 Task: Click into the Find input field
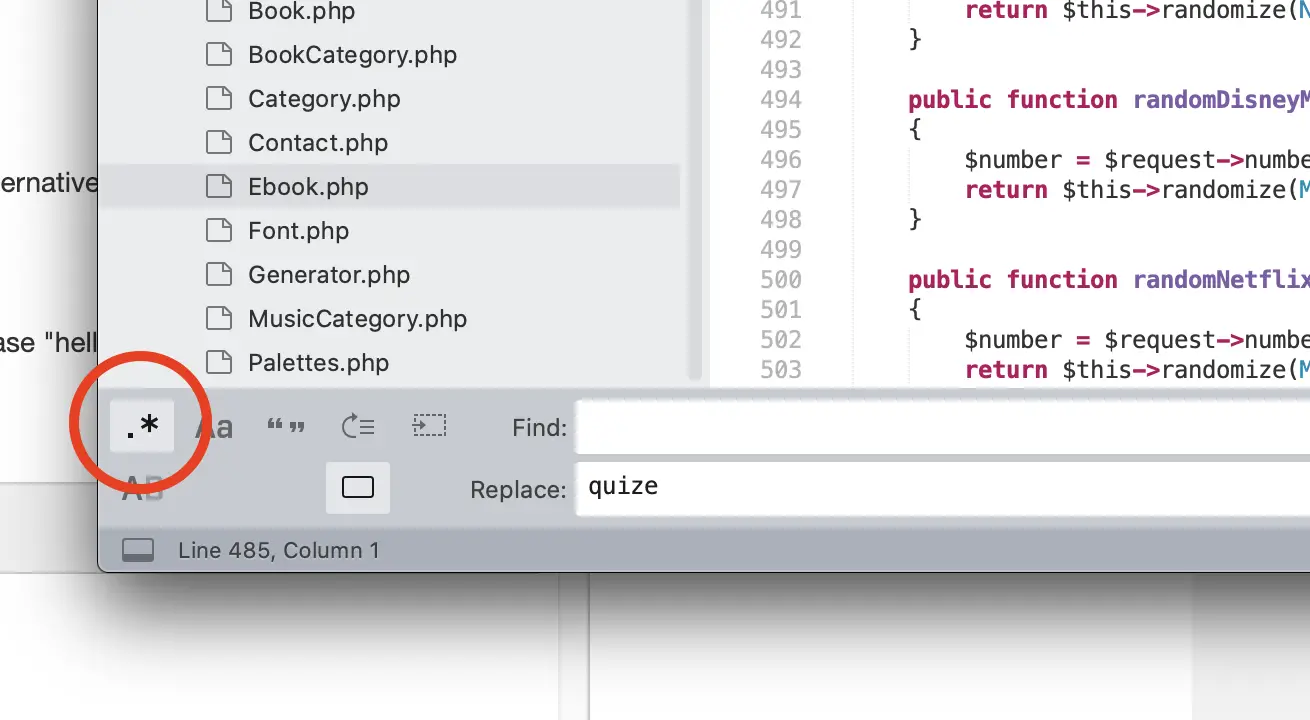click(x=942, y=428)
